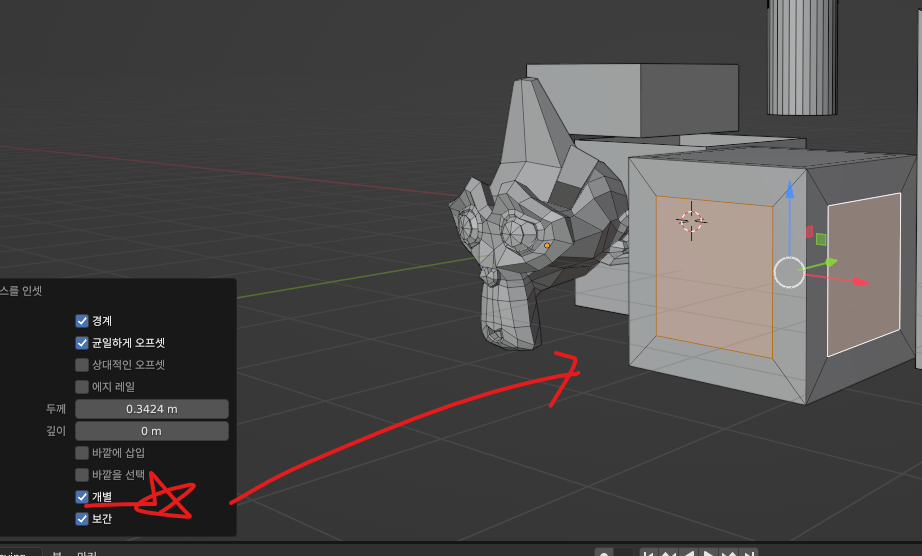Uncheck the 개별 checkbox
This screenshot has width=922, height=556.
point(82,497)
